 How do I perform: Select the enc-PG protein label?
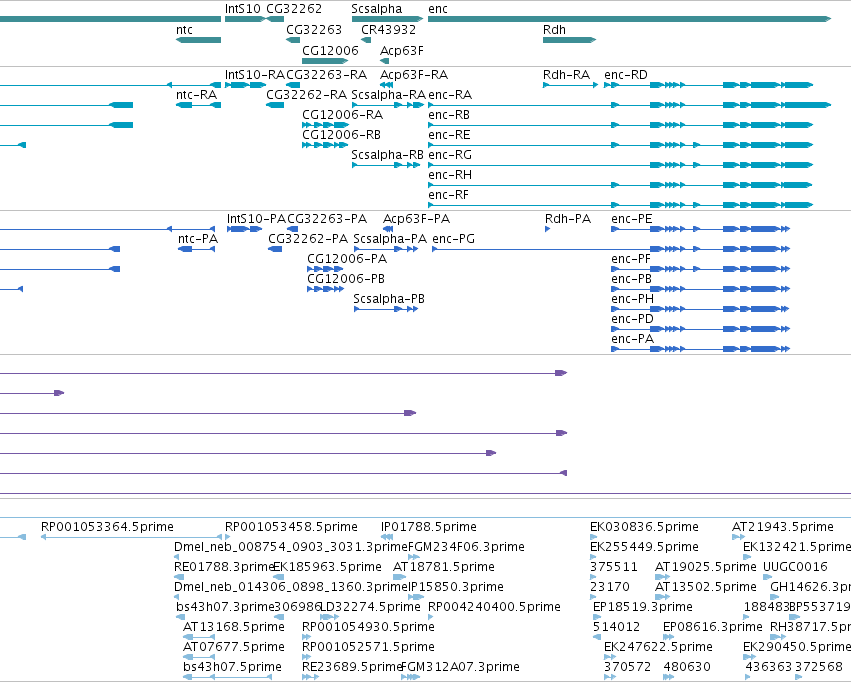point(454,239)
